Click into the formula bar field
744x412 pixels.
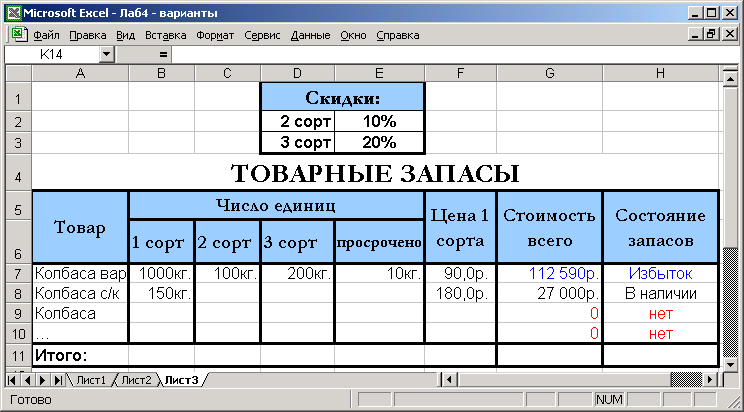tap(456, 55)
